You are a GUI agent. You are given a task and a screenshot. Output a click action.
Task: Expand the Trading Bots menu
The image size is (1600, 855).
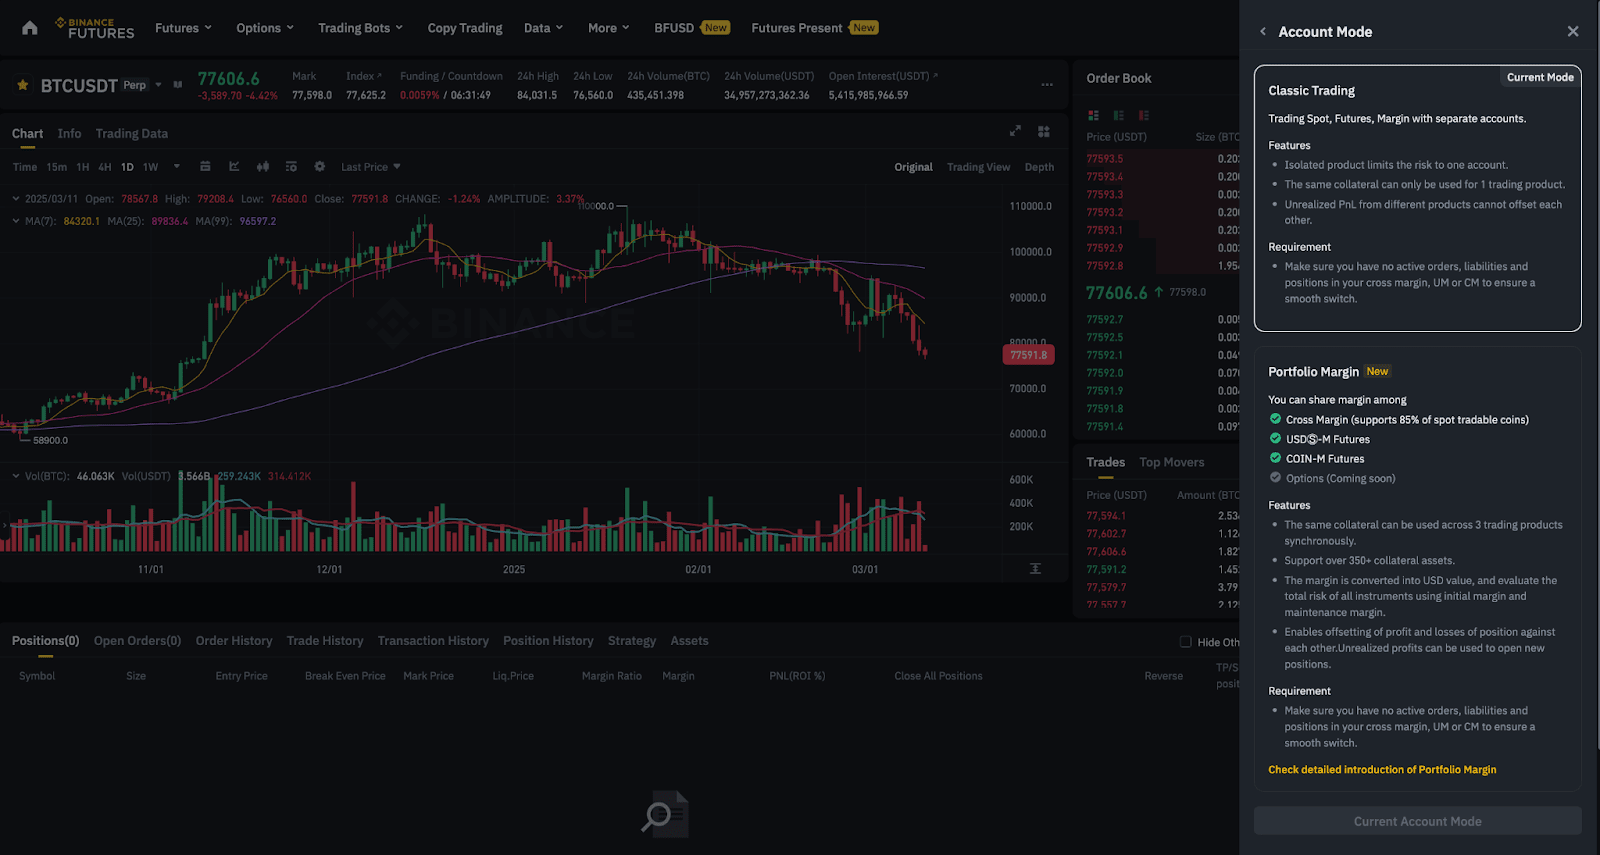[361, 28]
